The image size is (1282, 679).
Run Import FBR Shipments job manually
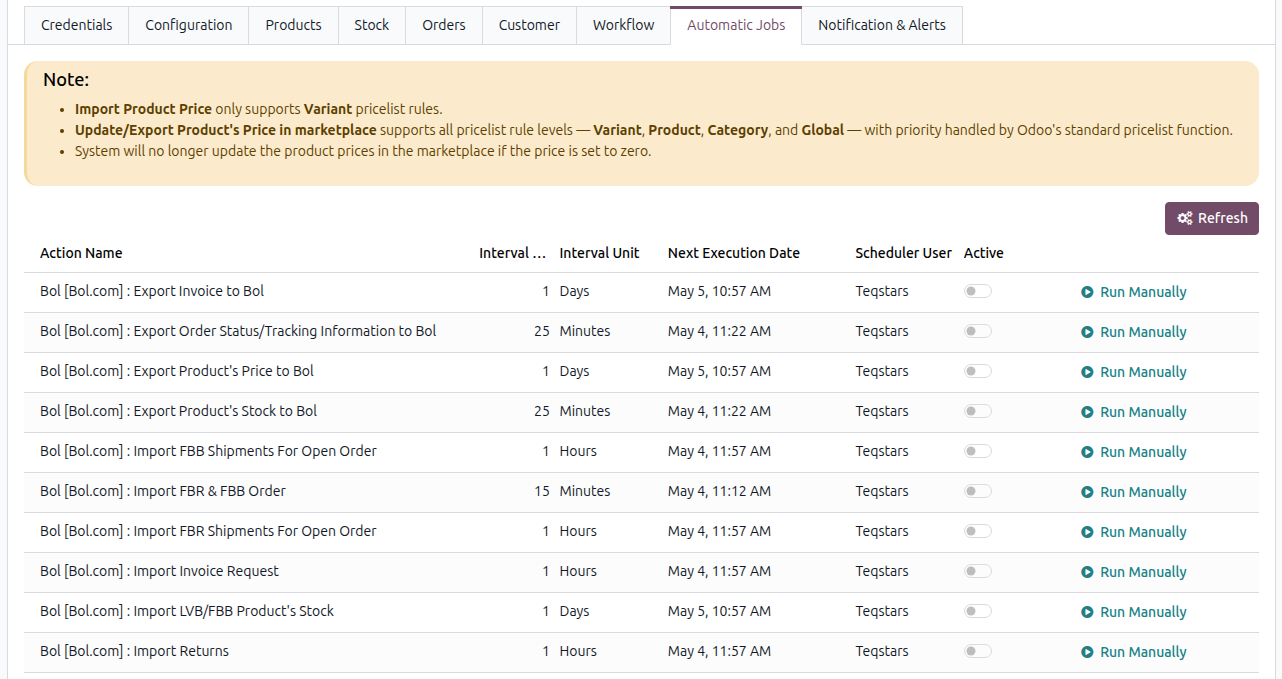coord(1143,532)
